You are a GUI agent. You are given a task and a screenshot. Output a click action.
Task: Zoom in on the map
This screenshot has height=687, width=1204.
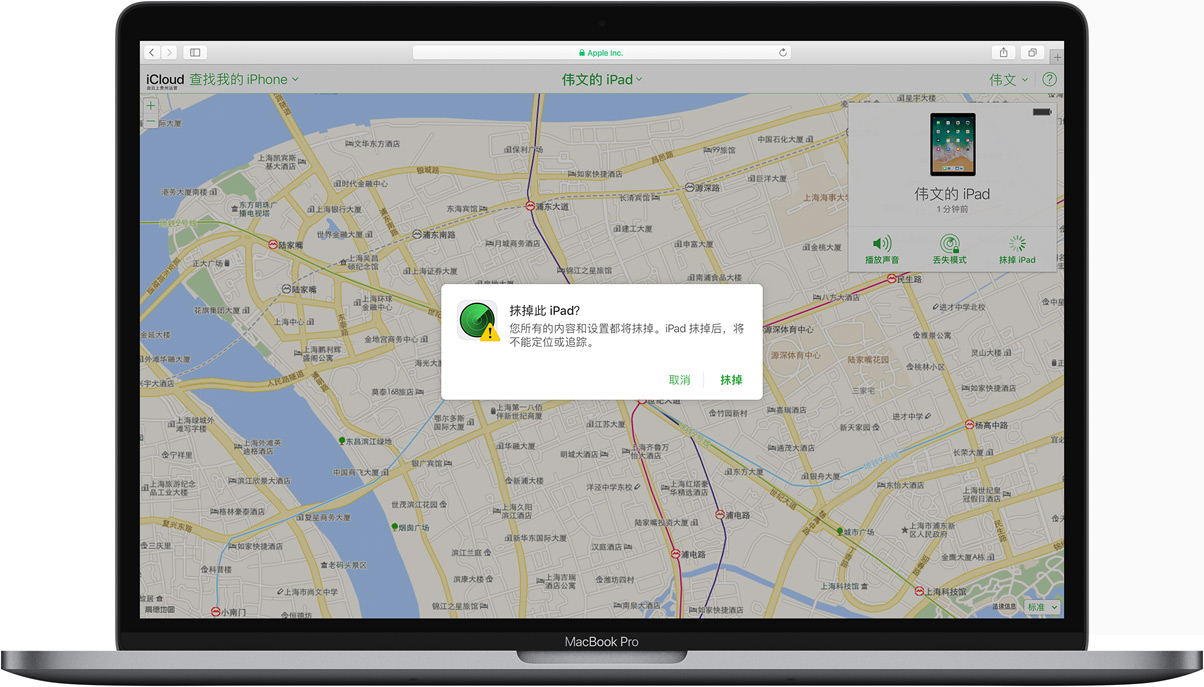151,106
